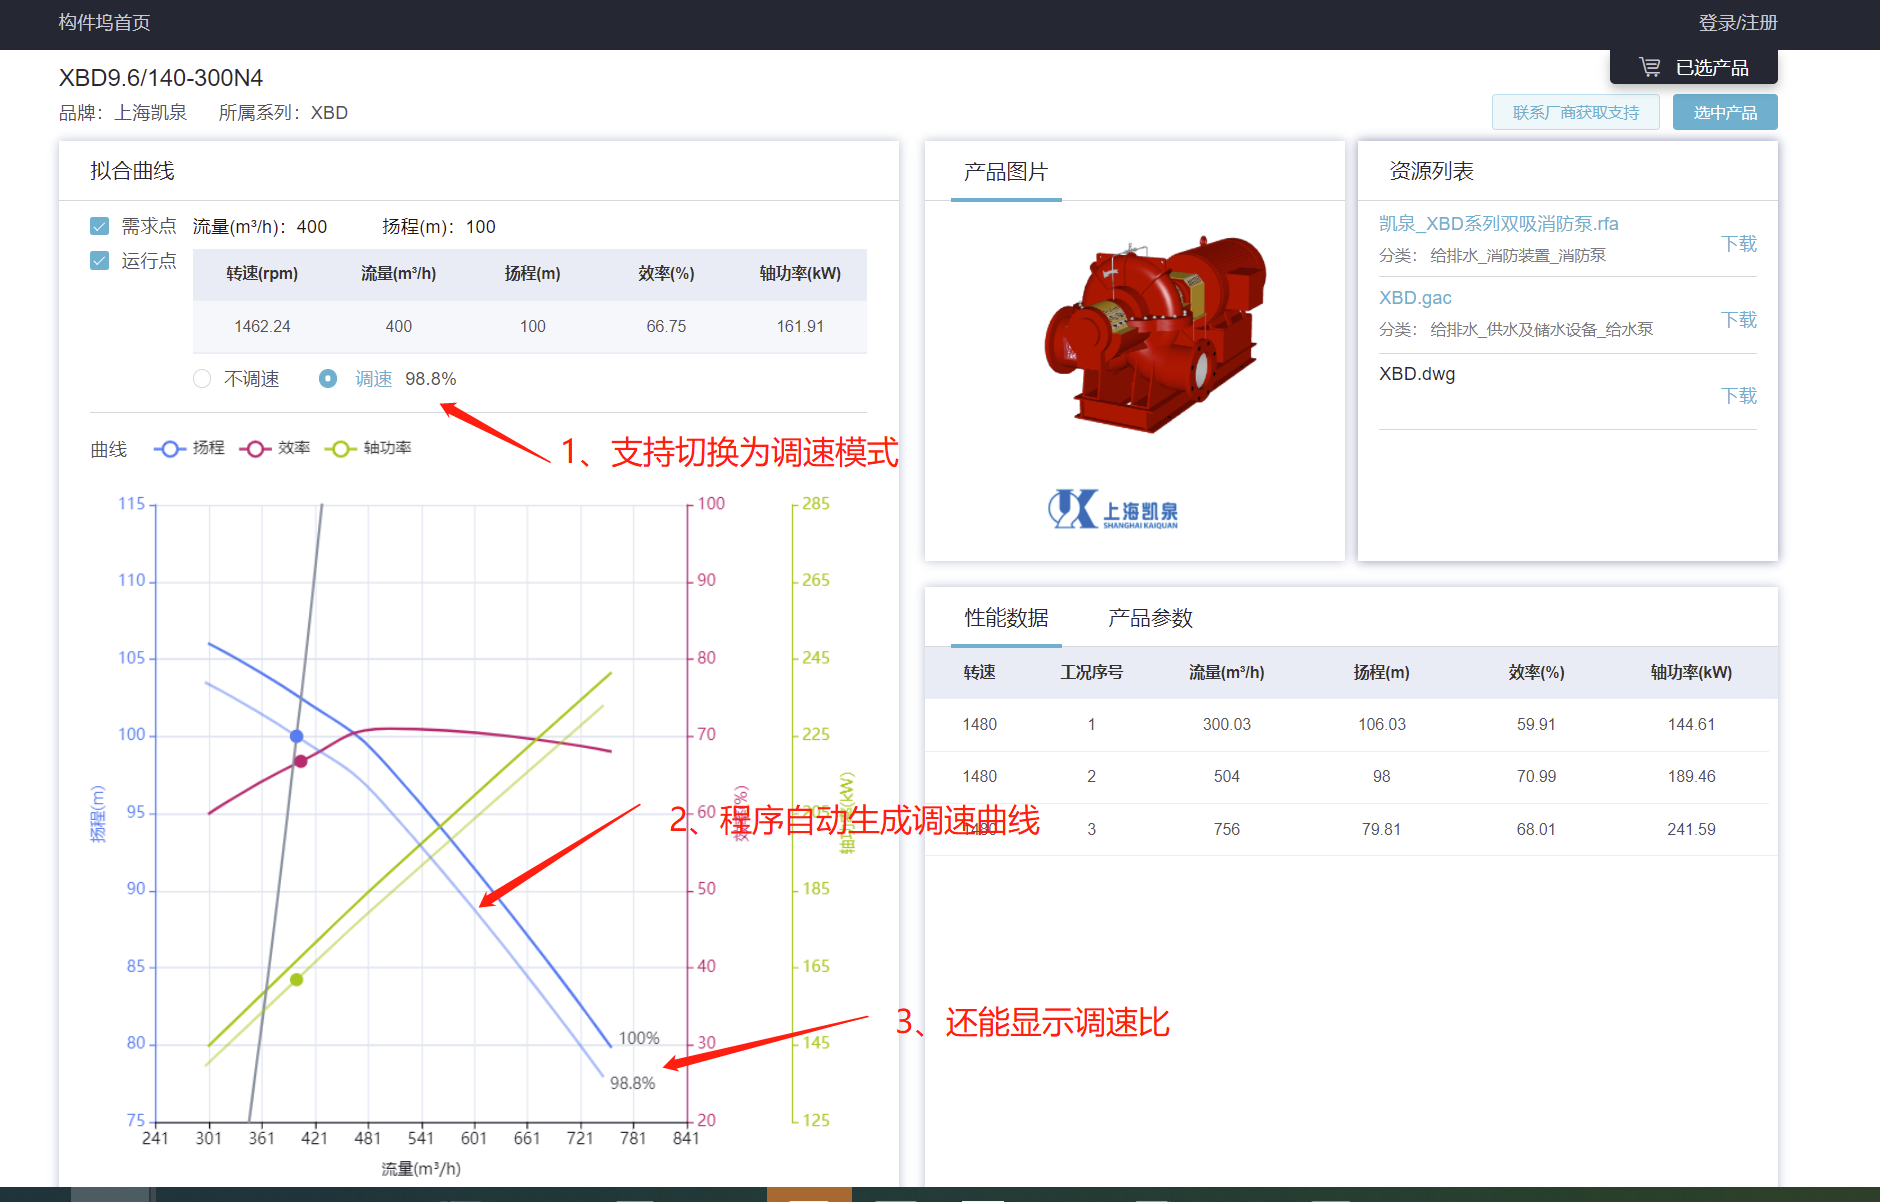Click the 资源列表 panel heading

coord(1431,171)
